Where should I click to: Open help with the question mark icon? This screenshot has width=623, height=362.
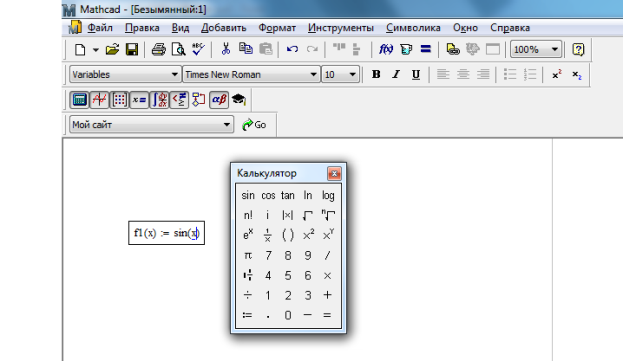[578, 50]
